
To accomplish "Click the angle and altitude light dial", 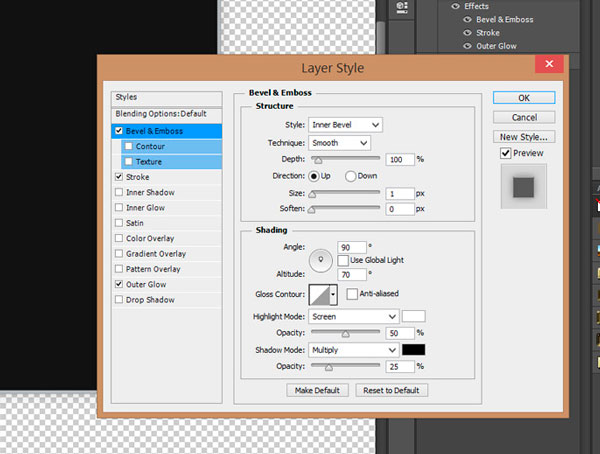I will click(321, 261).
